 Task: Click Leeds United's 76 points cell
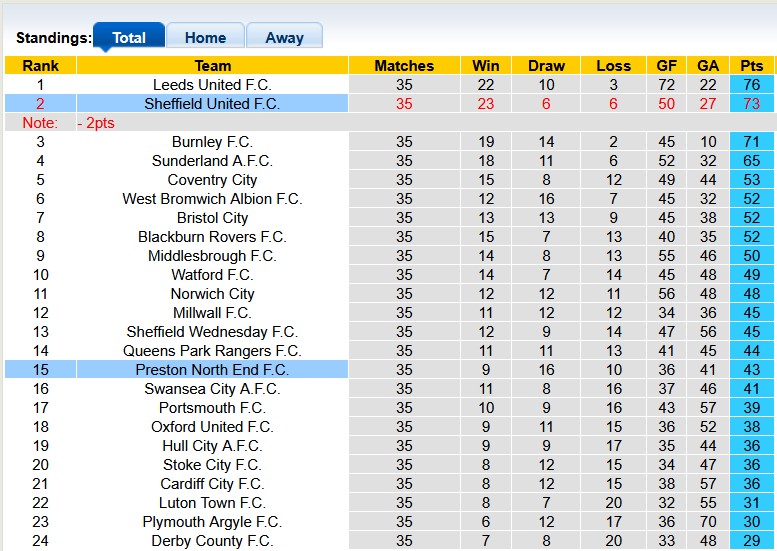(x=752, y=85)
